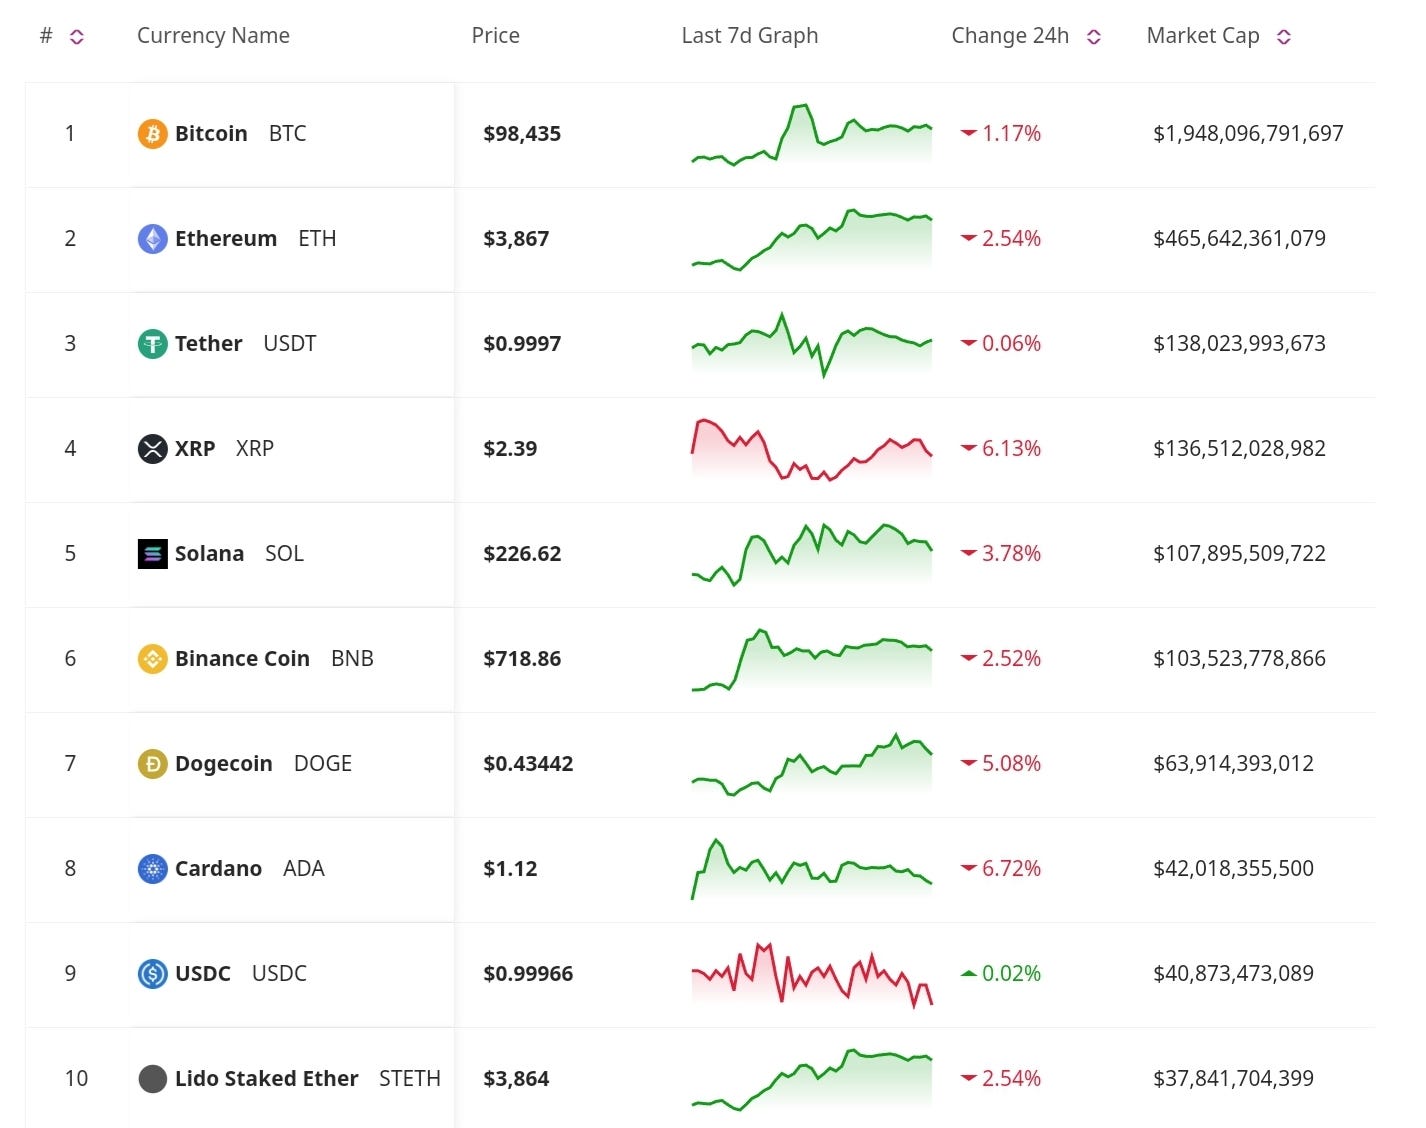1426x1128 pixels.
Task: Click market cap $107,895,509,722
Action: [1239, 553]
